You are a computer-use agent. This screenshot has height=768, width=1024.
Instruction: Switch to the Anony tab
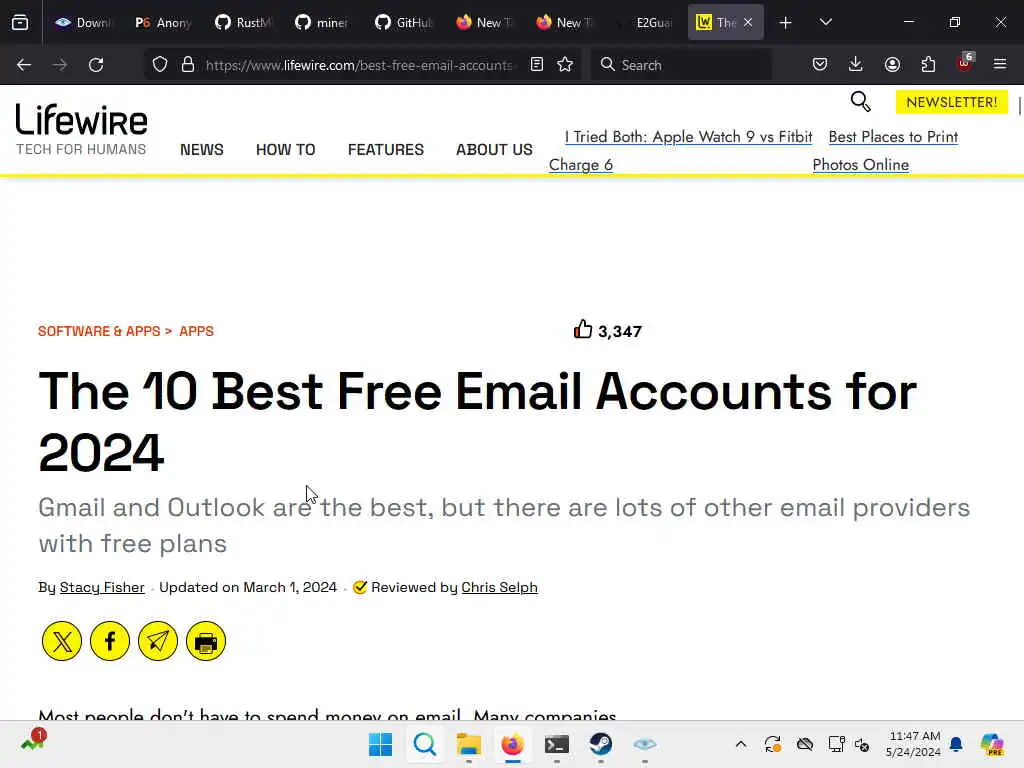163,23
